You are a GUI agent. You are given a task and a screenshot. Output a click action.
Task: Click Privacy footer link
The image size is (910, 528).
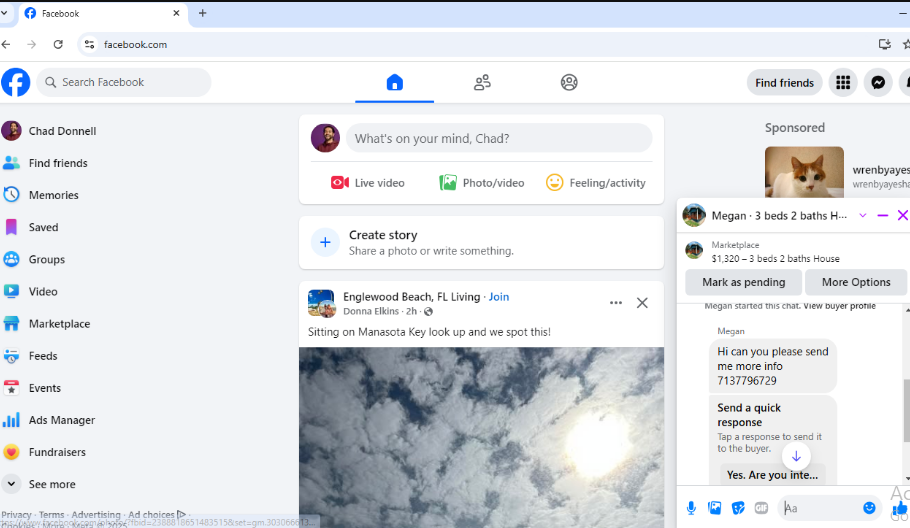click(x=16, y=515)
